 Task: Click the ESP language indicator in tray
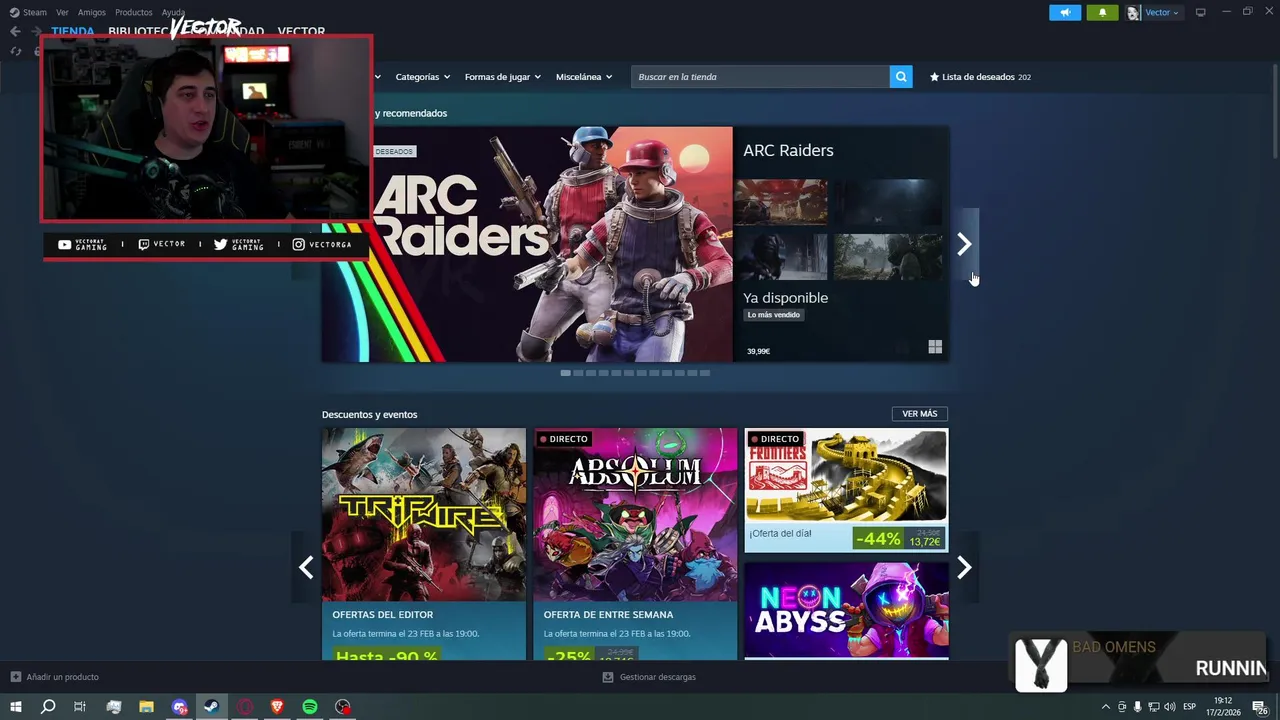(1189, 707)
